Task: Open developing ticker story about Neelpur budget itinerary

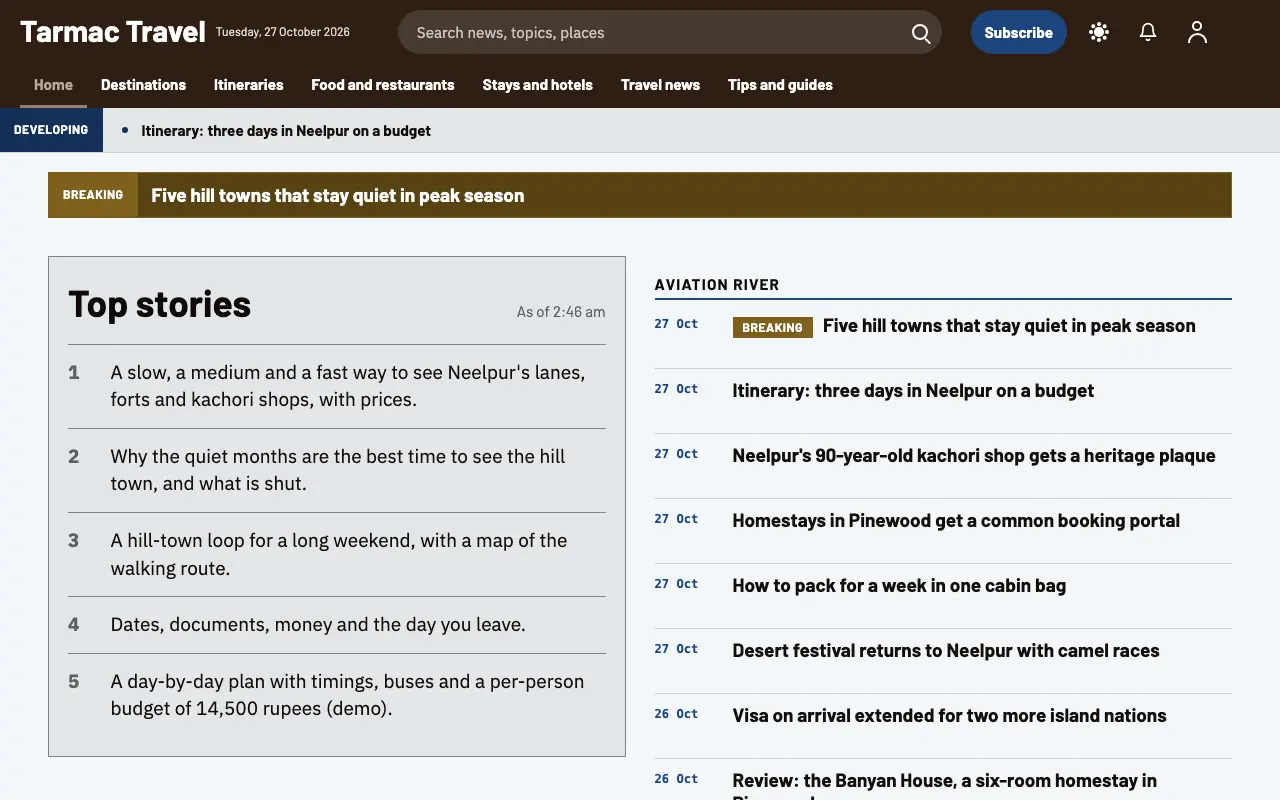Action: (x=286, y=131)
